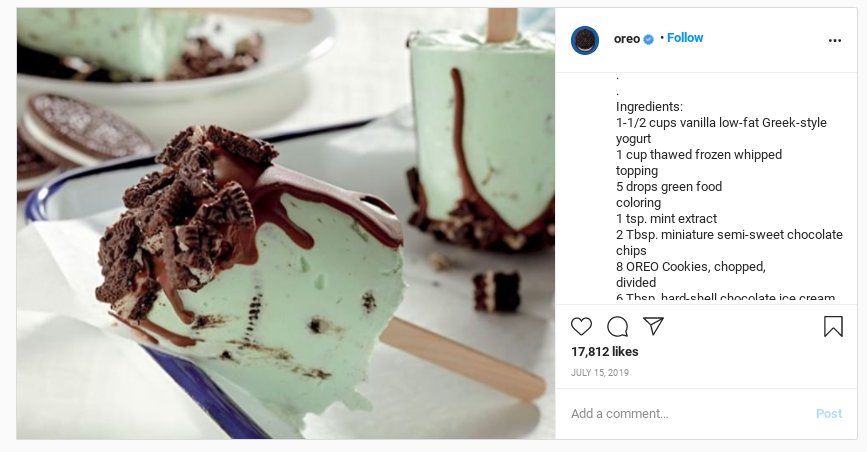This screenshot has height=452, width=867.
Task: Click the blue verified badge
Action: click(649, 39)
